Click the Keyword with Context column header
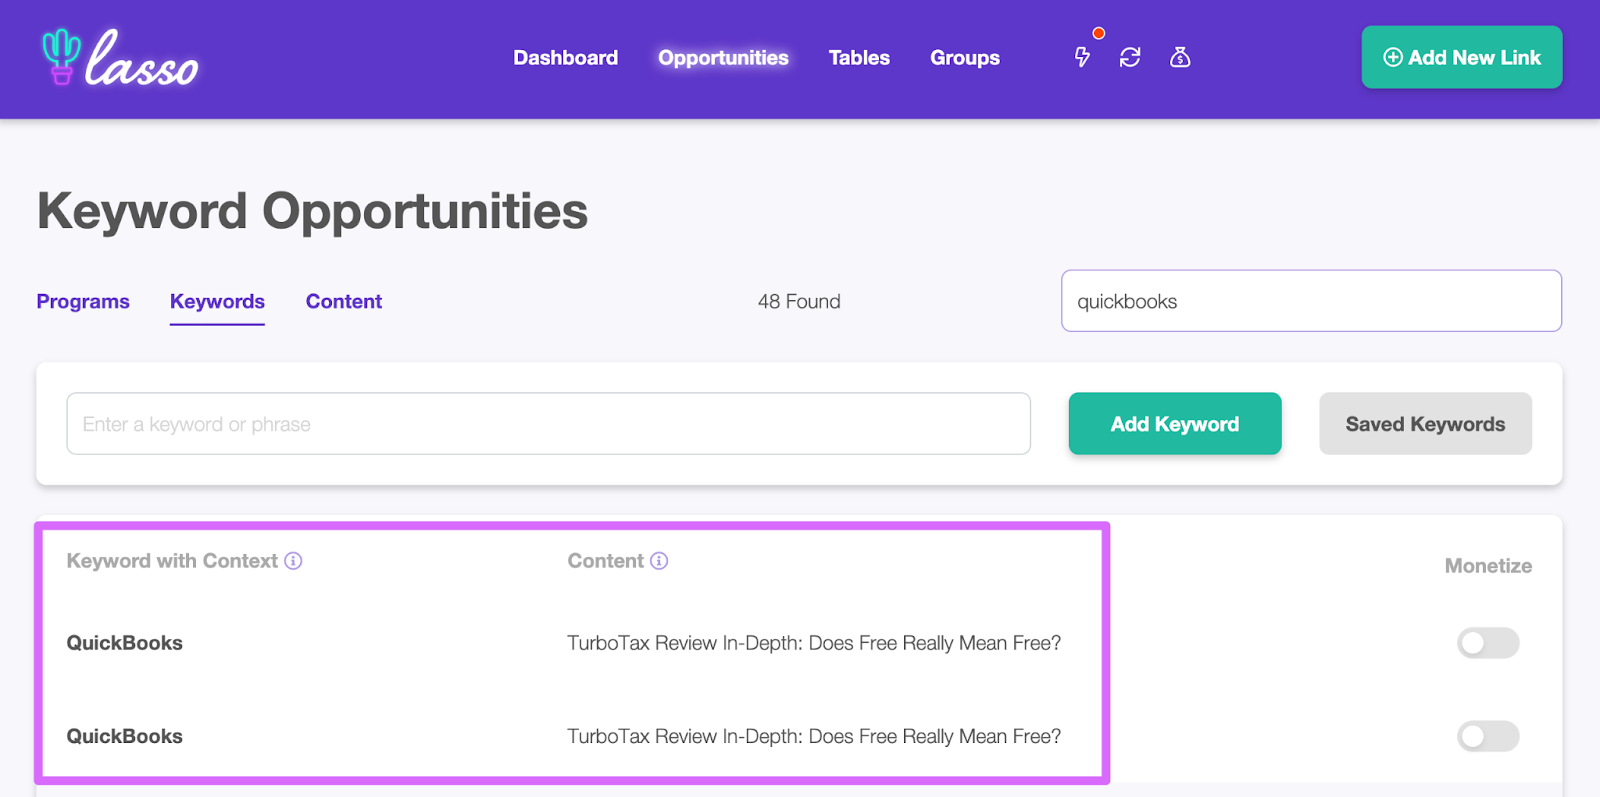The image size is (1600, 797). [x=172, y=561]
